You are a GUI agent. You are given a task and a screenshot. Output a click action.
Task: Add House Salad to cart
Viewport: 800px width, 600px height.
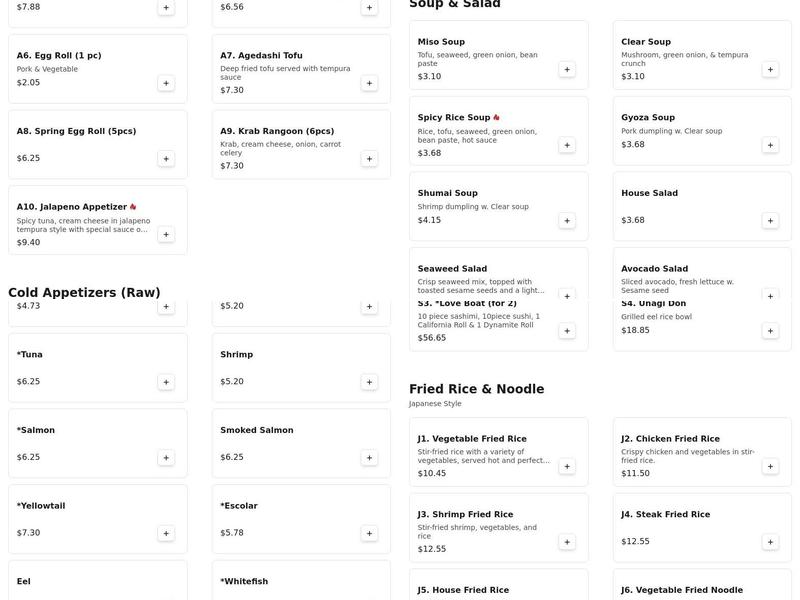tap(770, 220)
